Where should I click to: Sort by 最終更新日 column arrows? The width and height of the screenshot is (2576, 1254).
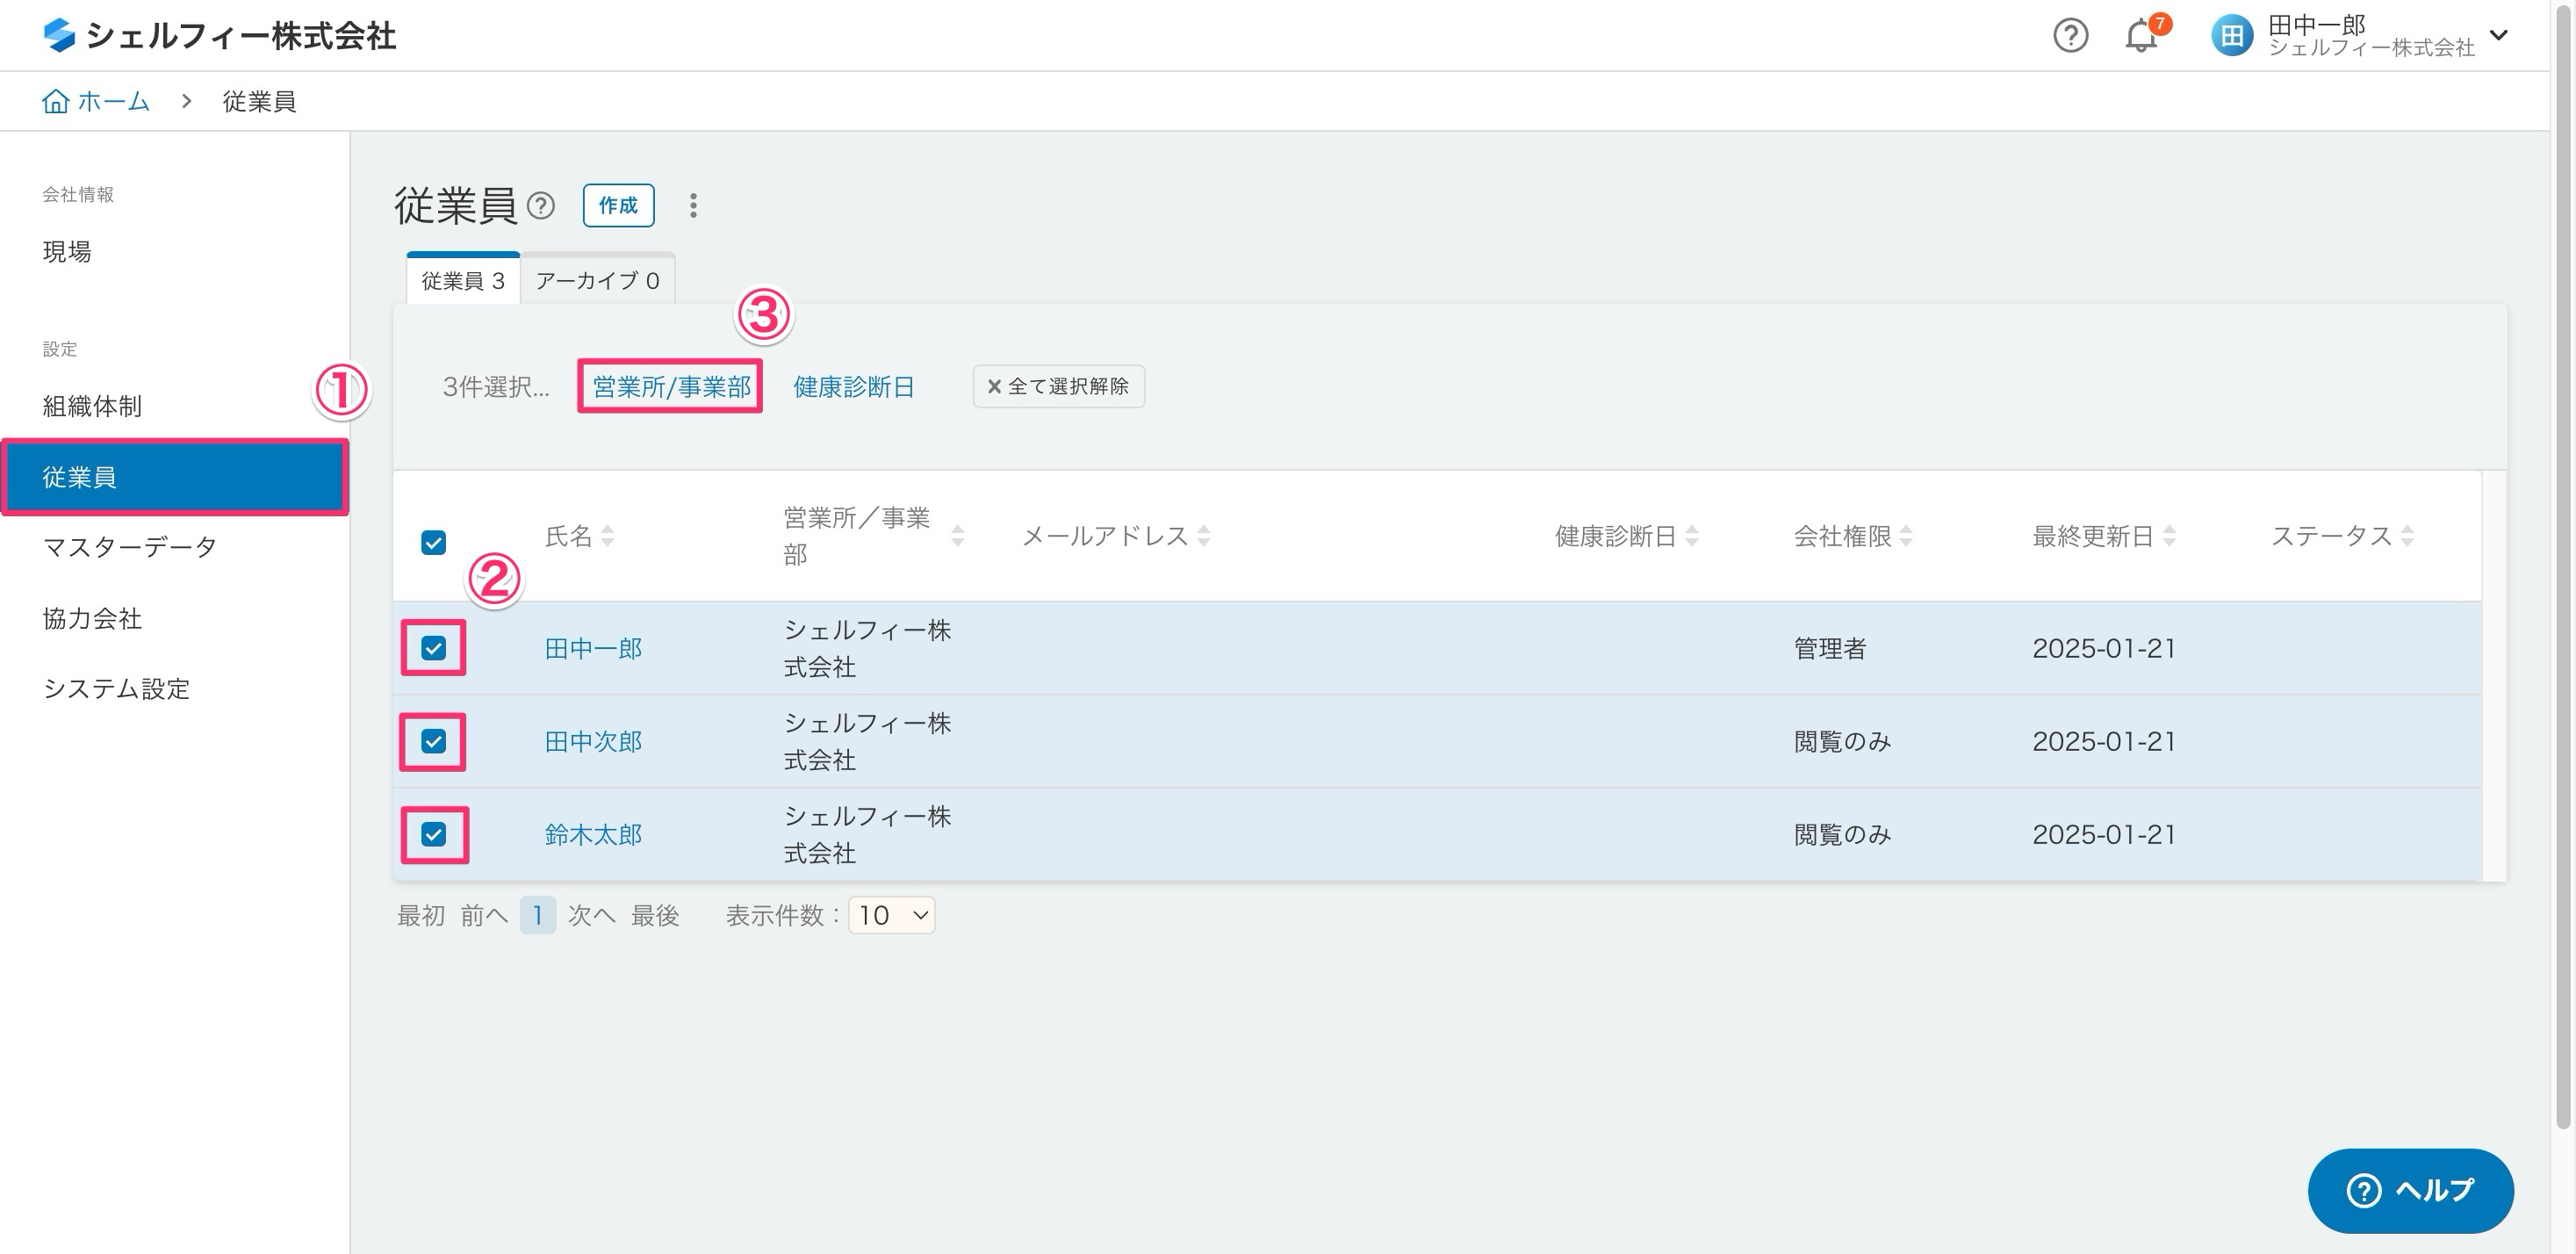[x=2169, y=536]
